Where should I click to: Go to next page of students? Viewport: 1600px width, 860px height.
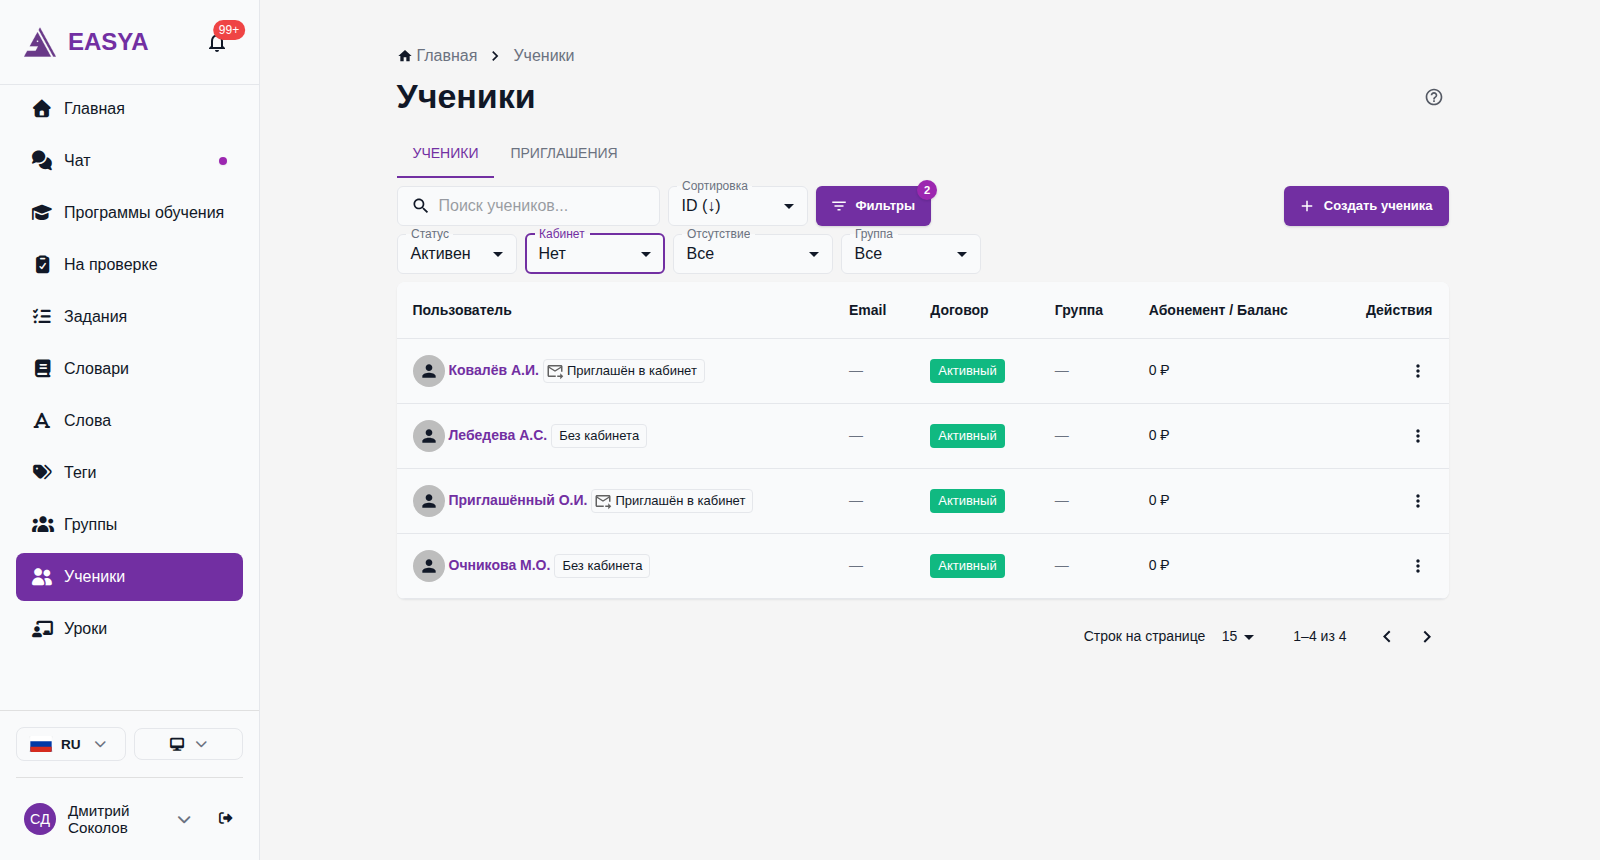coord(1427,637)
